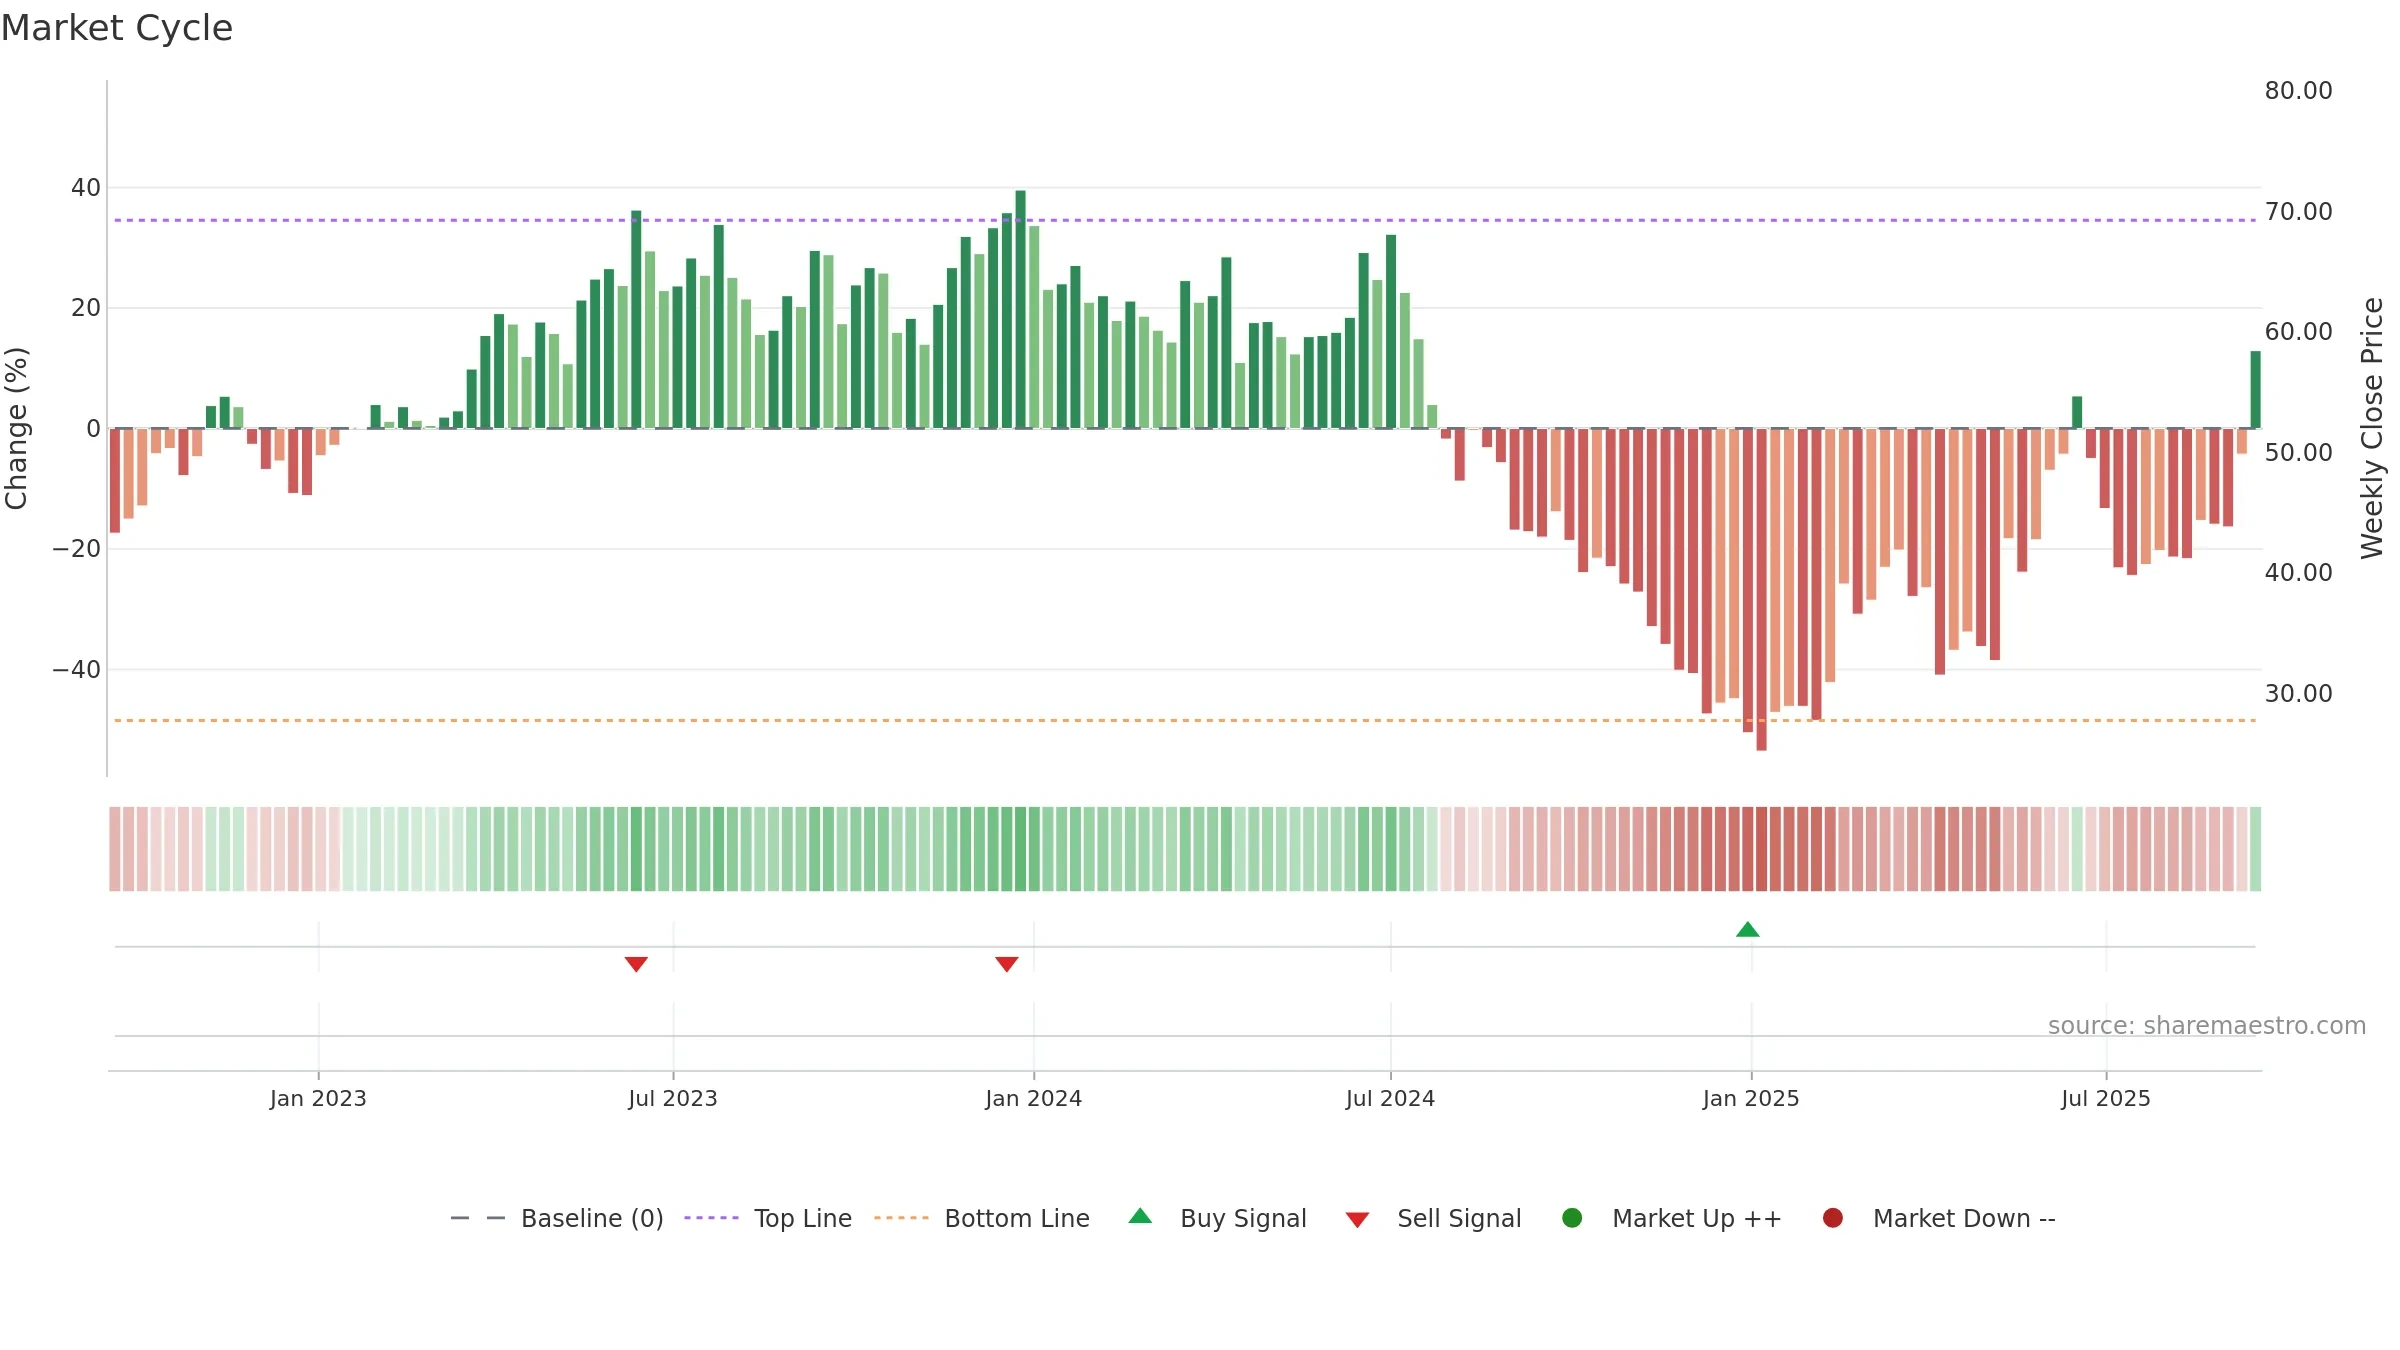
Task: Click the purple dotted Top Line legend sample
Action: [x=711, y=1218]
